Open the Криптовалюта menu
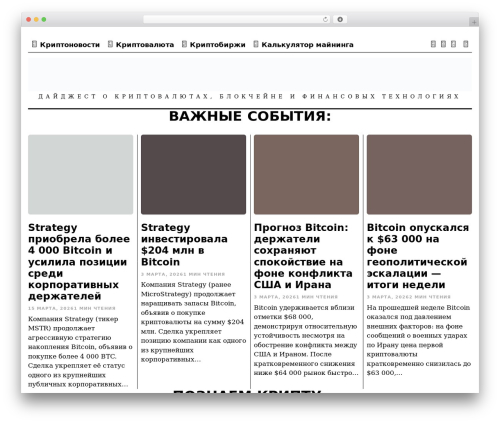Viewport: 500px width, 423px height. tap(145, 44)
